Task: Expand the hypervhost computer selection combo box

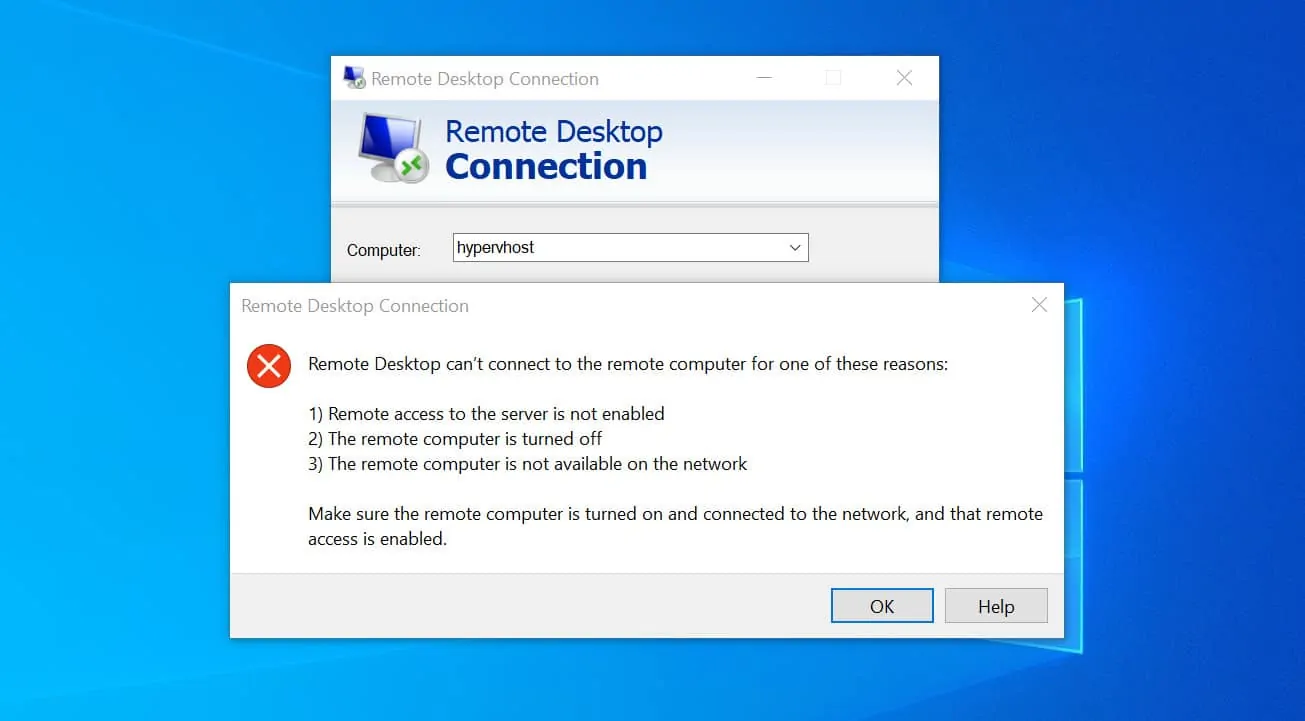Action: tap(795, 247)
